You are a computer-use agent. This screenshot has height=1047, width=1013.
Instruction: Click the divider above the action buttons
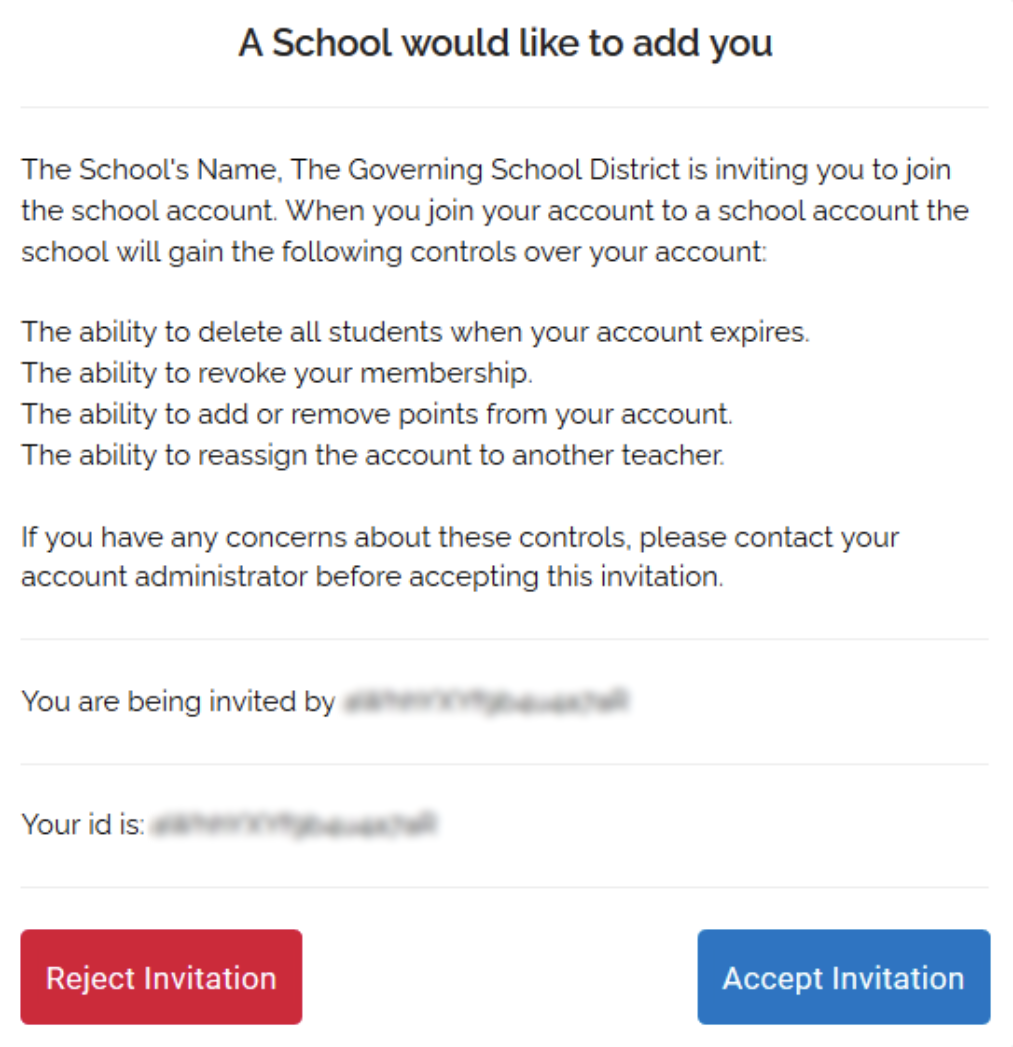(506, 886)
